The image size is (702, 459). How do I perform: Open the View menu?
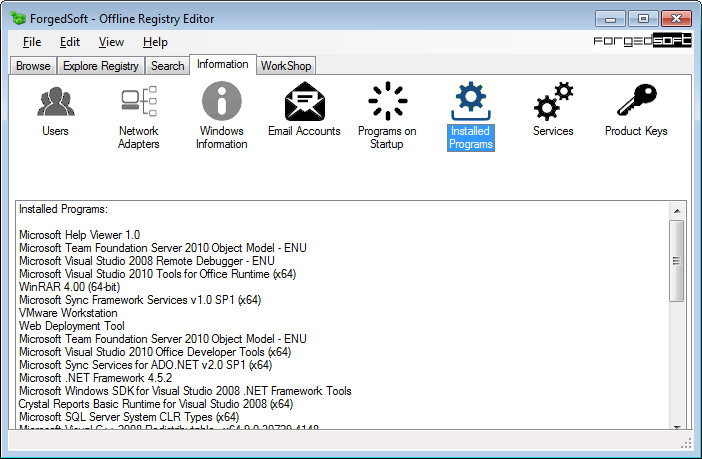click(x=111, y=42)
